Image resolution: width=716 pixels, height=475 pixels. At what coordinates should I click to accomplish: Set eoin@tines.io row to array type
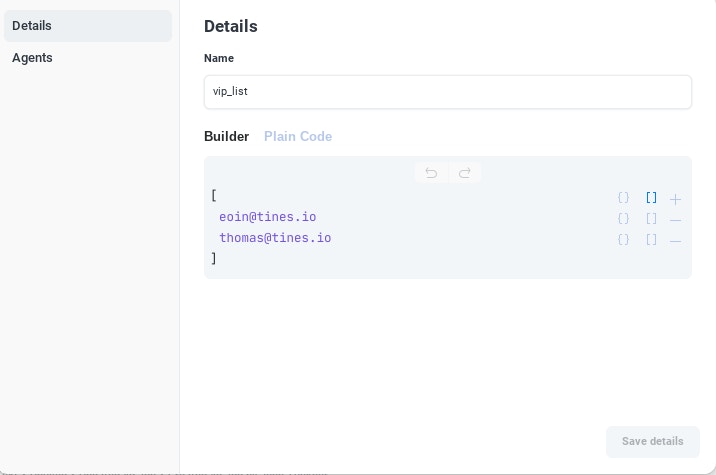pyautogui.click(x=651, y=219)
